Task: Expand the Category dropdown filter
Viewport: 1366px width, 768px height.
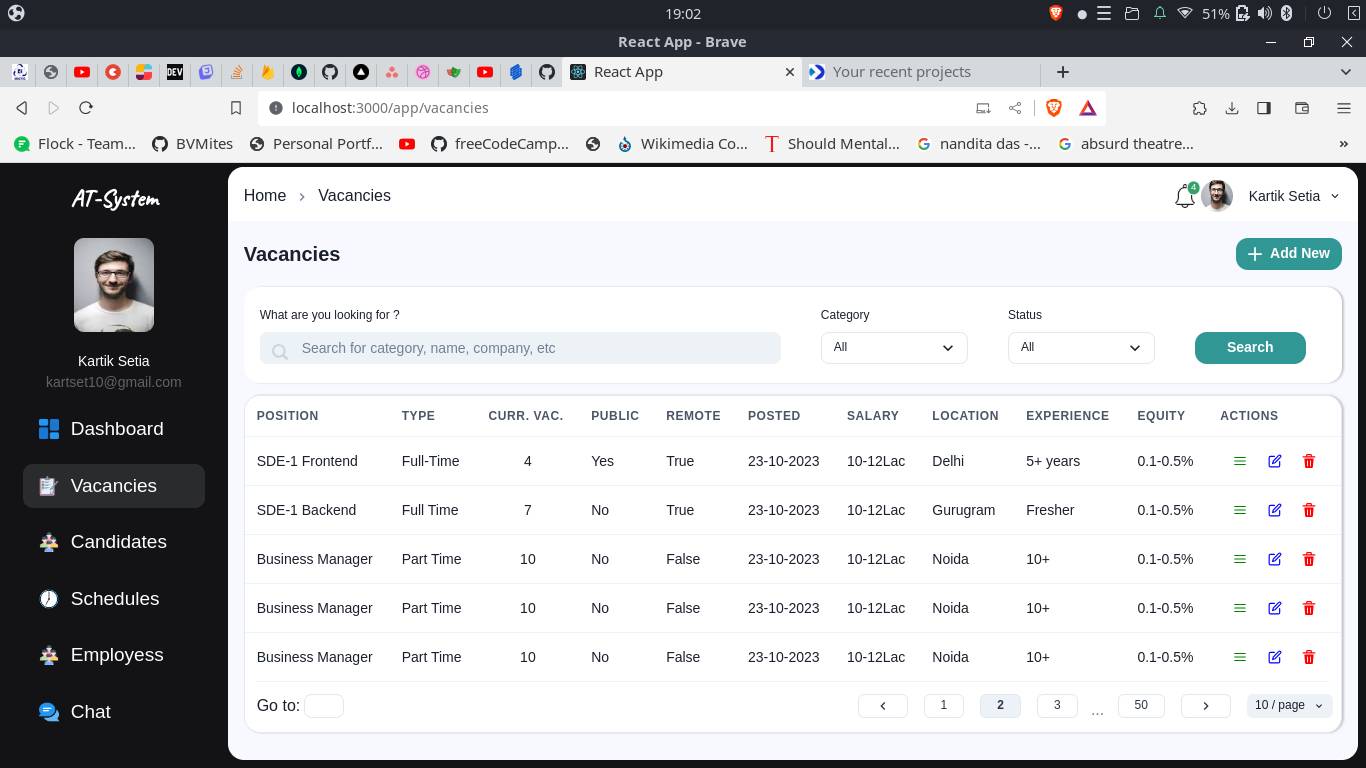Action: tap(893, 347)
